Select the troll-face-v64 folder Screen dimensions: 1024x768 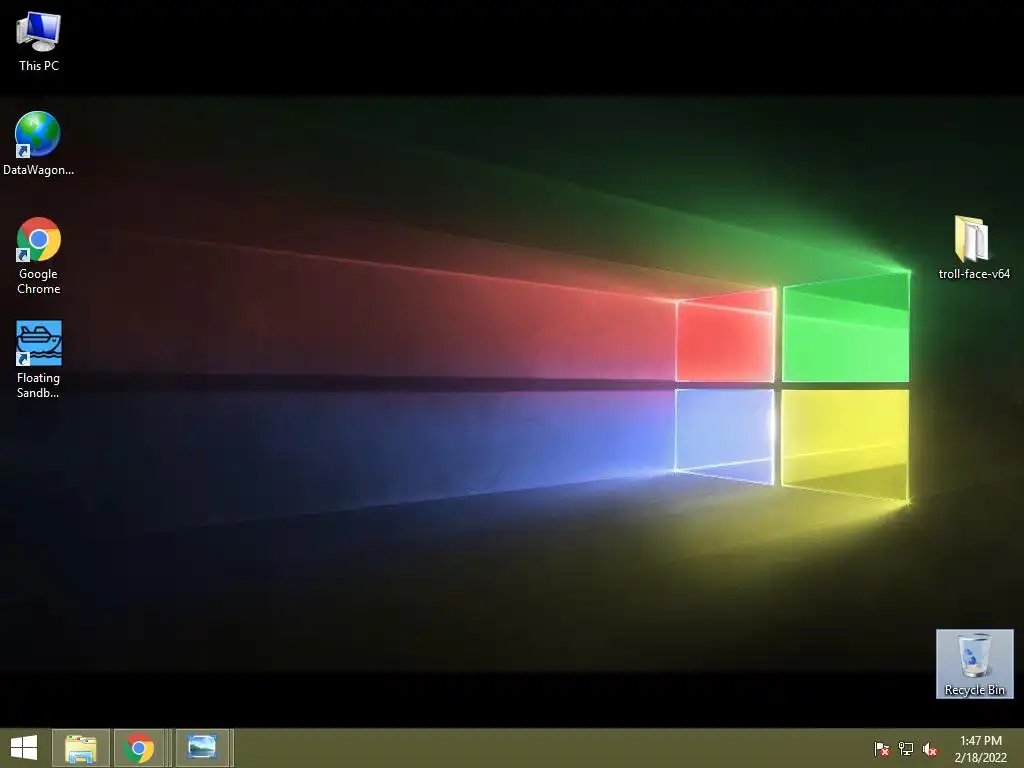[972, 238]
